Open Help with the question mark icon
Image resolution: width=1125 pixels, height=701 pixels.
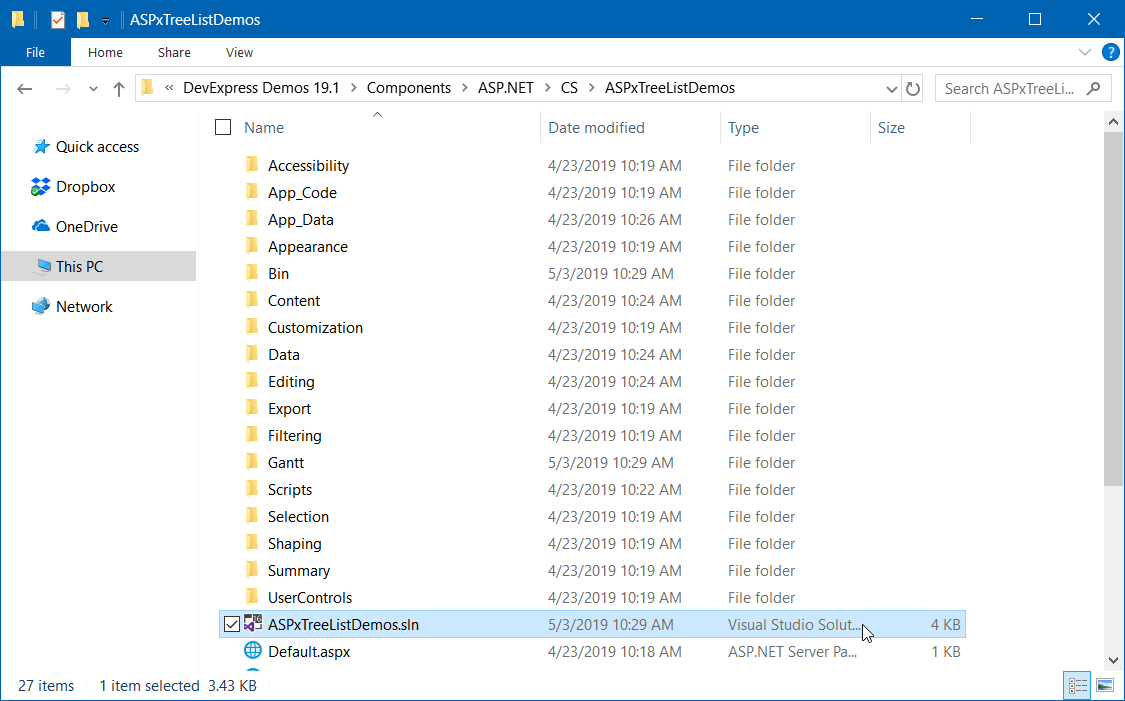coord(1110,52)
